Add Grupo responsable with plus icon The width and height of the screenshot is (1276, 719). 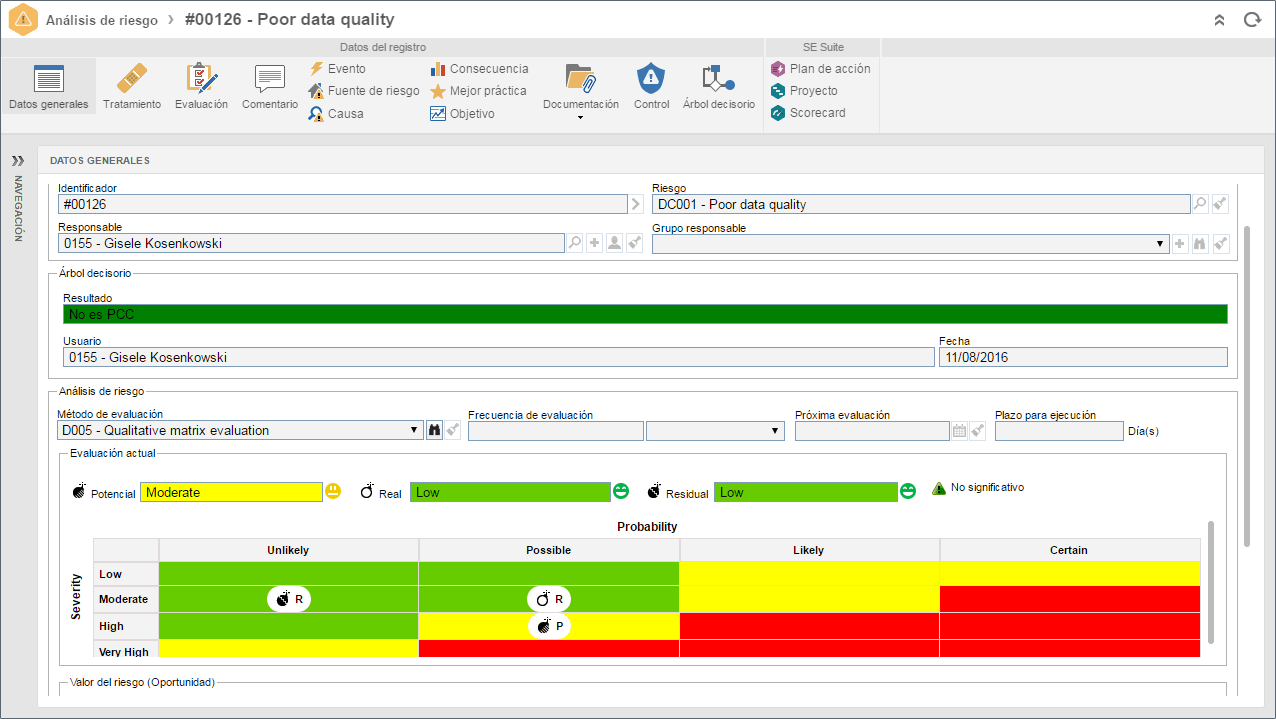tap(1180, 243)
